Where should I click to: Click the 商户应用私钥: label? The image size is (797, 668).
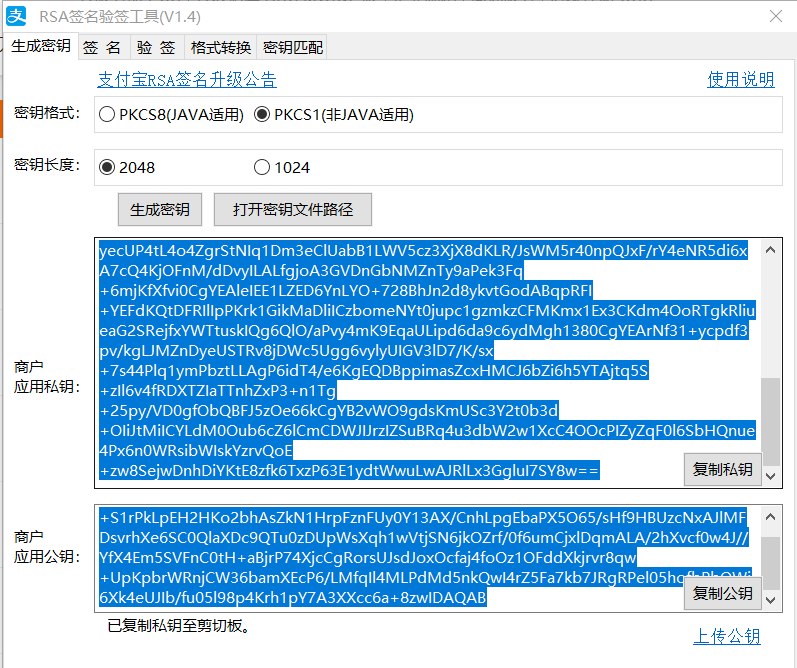tap(47, 377)
